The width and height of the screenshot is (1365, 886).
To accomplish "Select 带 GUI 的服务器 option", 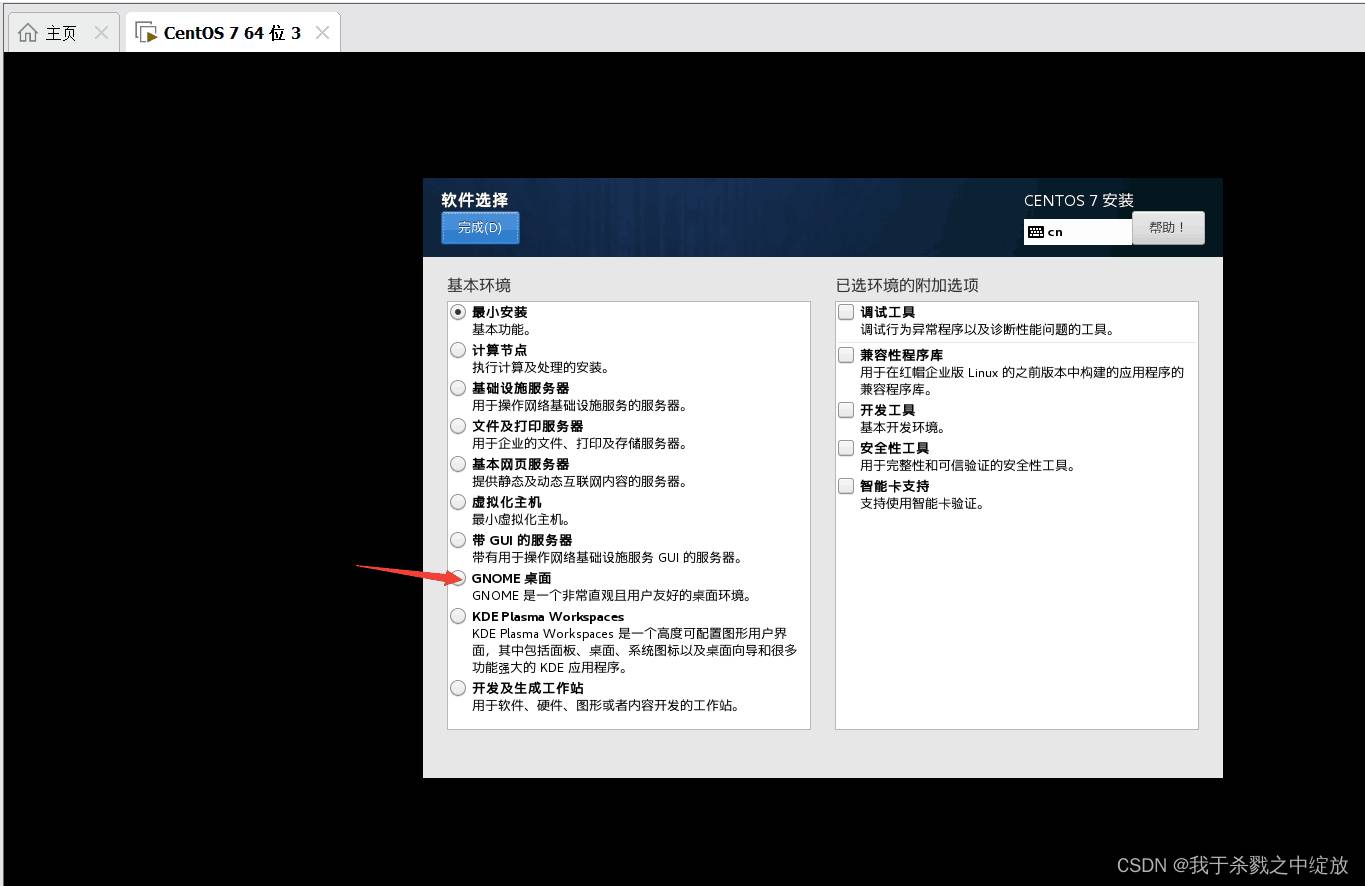I will pyautogui.click(x=458, y=540).
